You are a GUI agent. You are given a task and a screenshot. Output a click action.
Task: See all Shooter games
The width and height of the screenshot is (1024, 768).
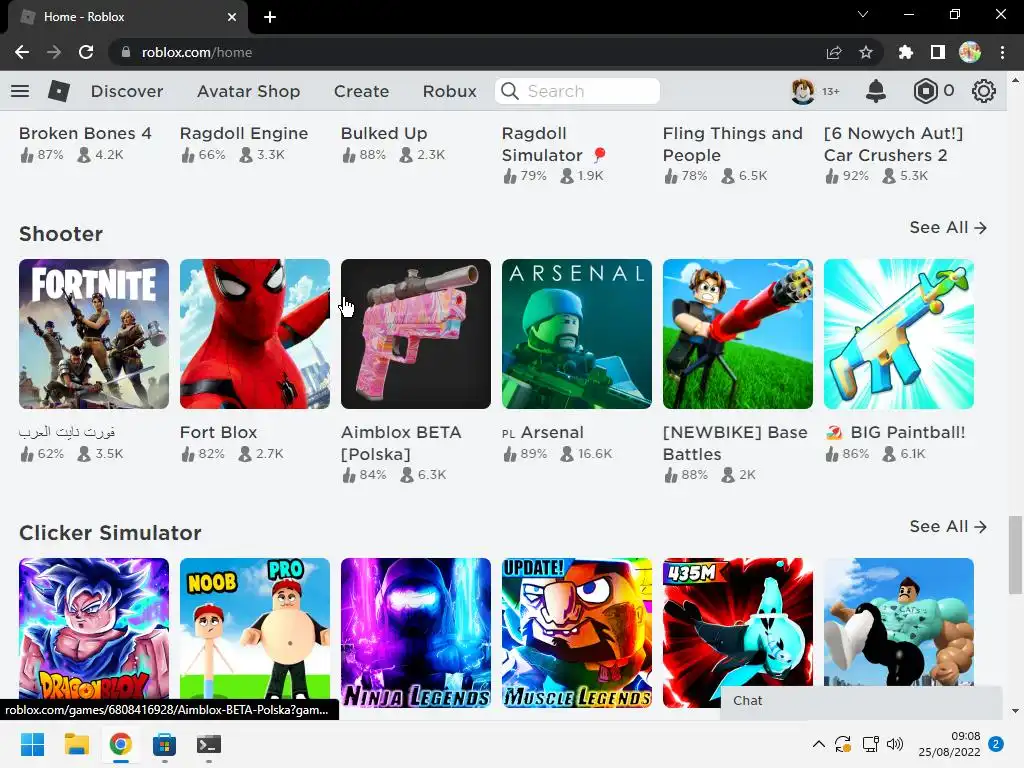click(x=948, y=227)
